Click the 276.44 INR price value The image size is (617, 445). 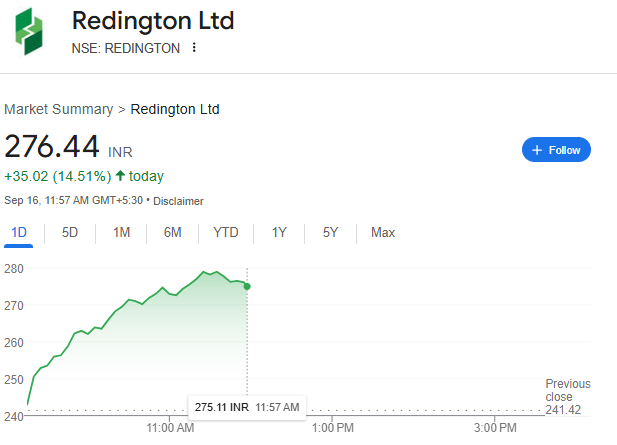pos(55,147)
